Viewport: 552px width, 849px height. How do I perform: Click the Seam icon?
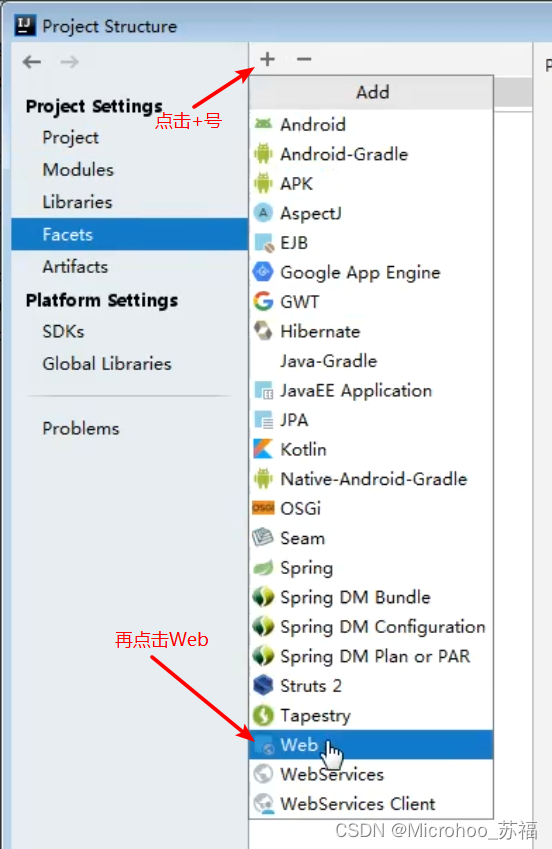click(263, 538)
